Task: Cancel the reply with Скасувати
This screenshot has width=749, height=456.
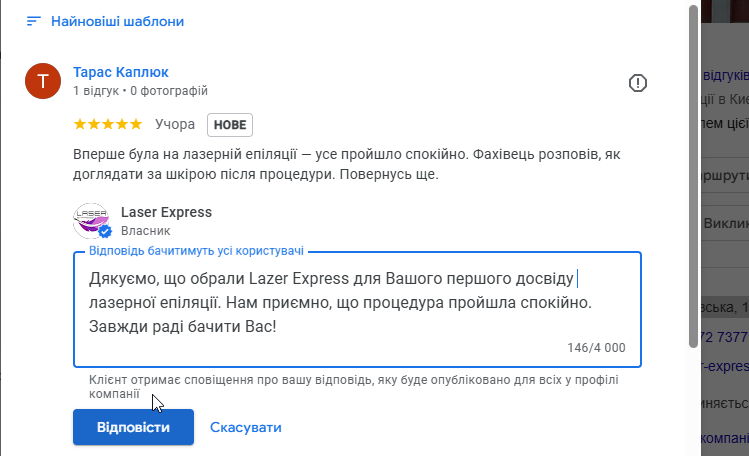Action: click(245, 427)
